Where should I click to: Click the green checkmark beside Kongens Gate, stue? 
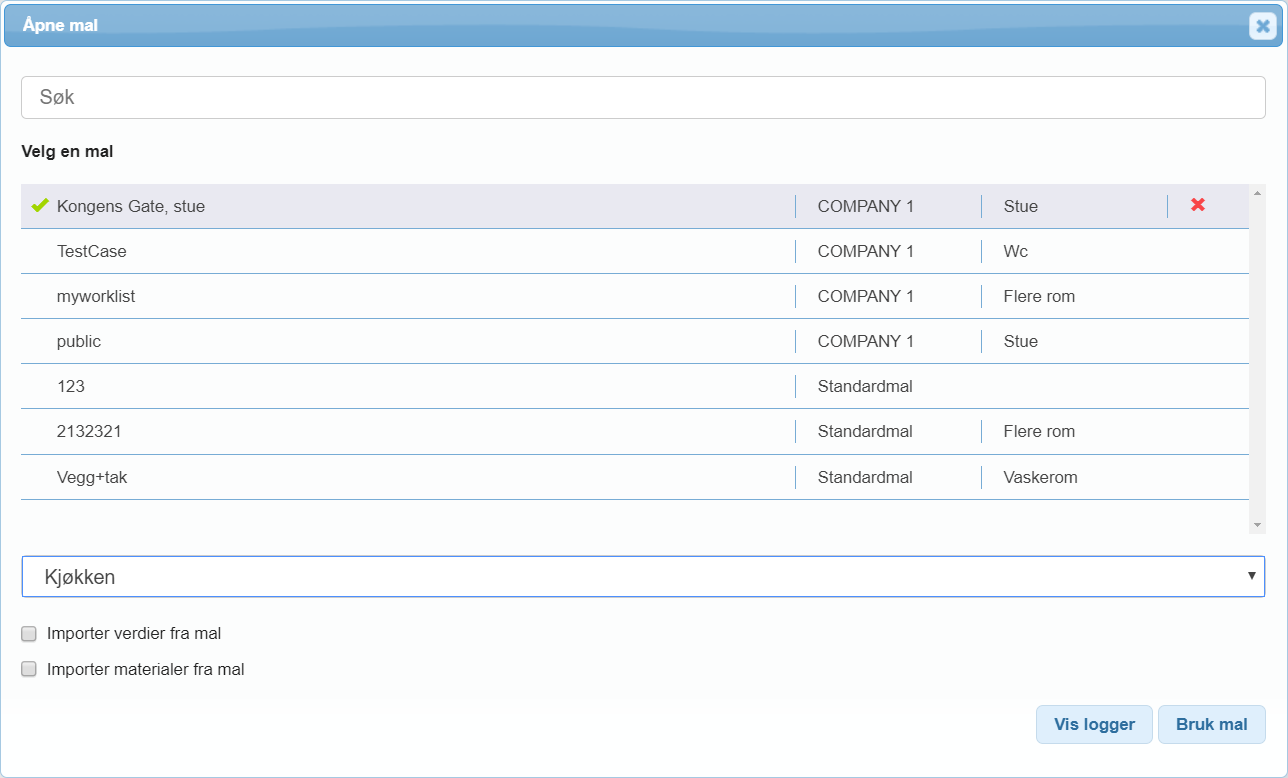tap(40, 205)
